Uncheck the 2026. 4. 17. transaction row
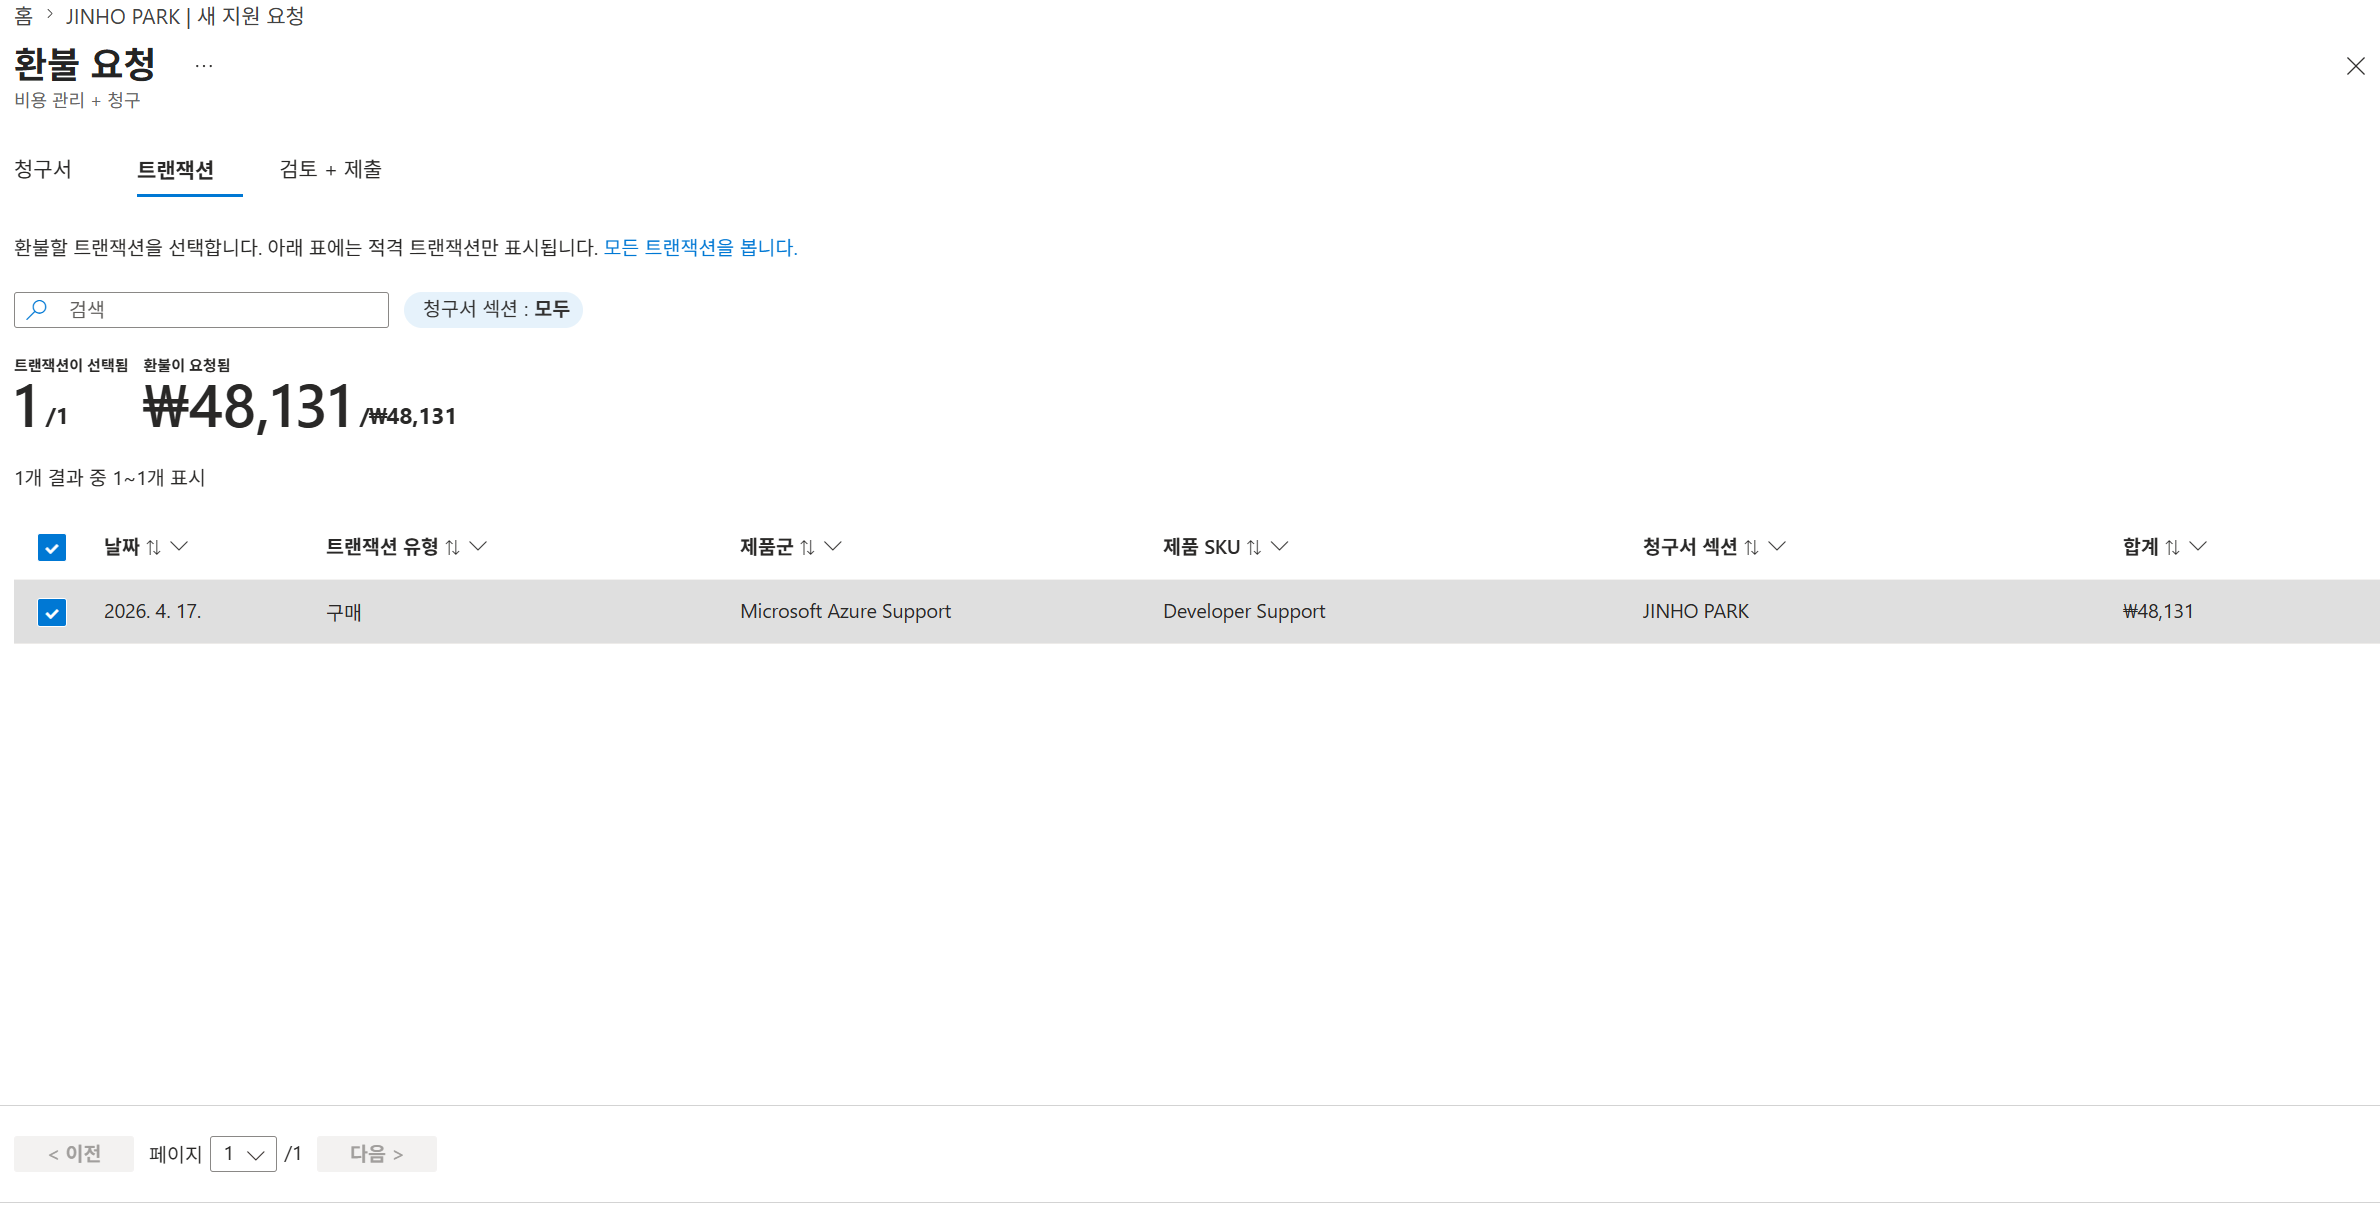 tap(52, 612)
